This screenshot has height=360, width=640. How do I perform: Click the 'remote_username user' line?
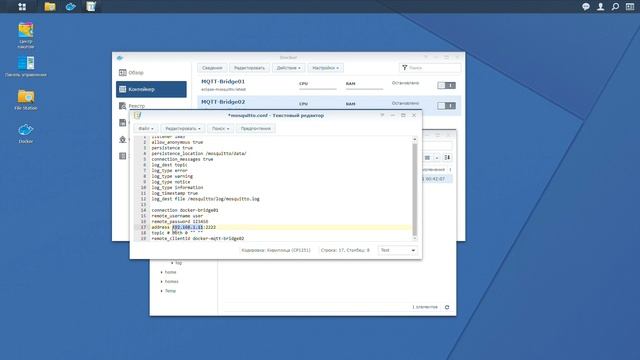point(177,216)
